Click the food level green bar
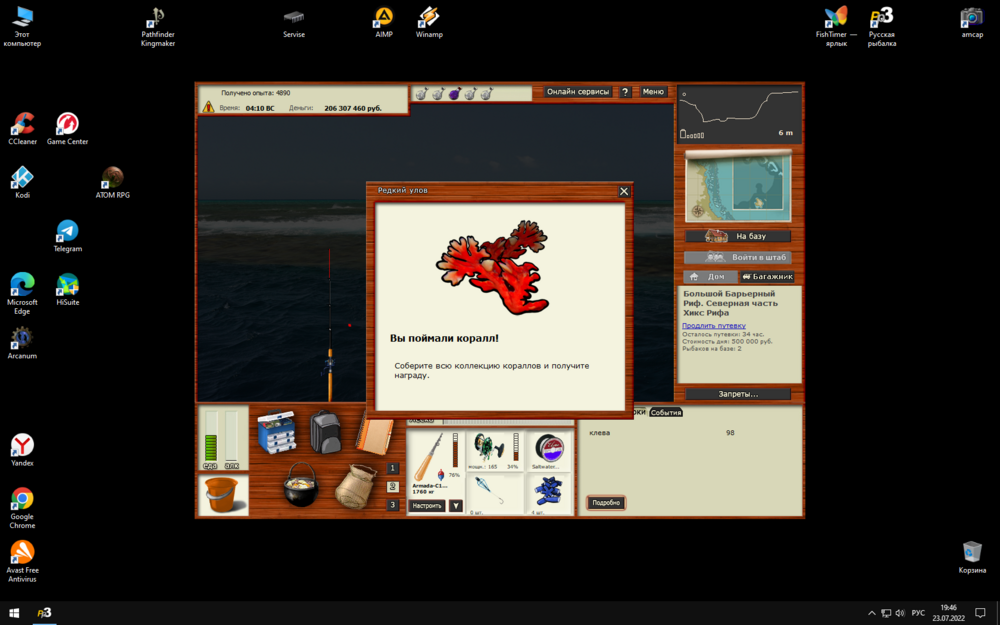The image size is (1000, 625). coord(210,438)
